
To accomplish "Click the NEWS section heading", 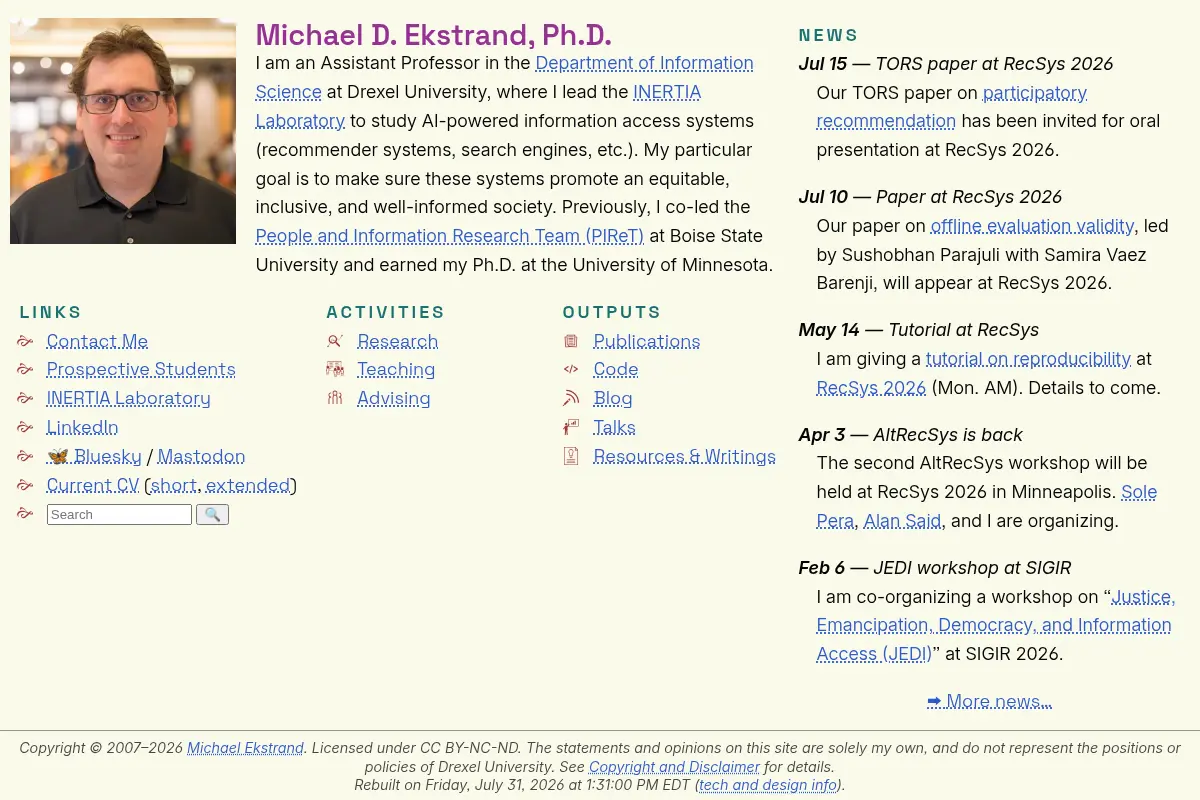I will pos(828,35).
